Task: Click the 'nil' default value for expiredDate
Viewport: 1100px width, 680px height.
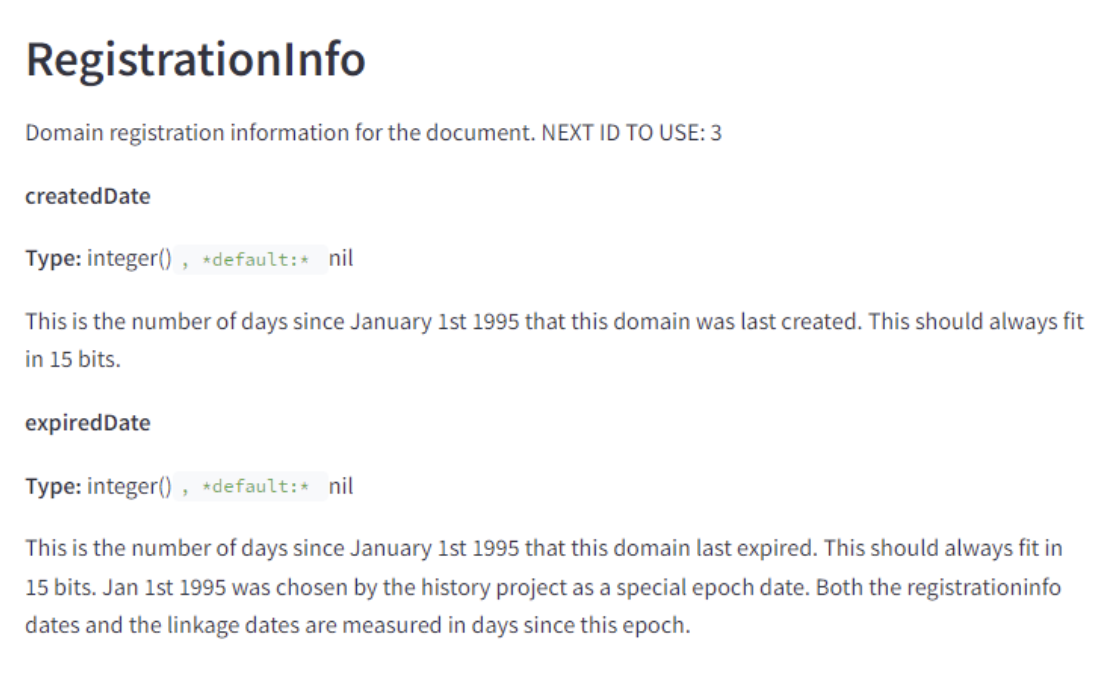Action: (341, 487)
